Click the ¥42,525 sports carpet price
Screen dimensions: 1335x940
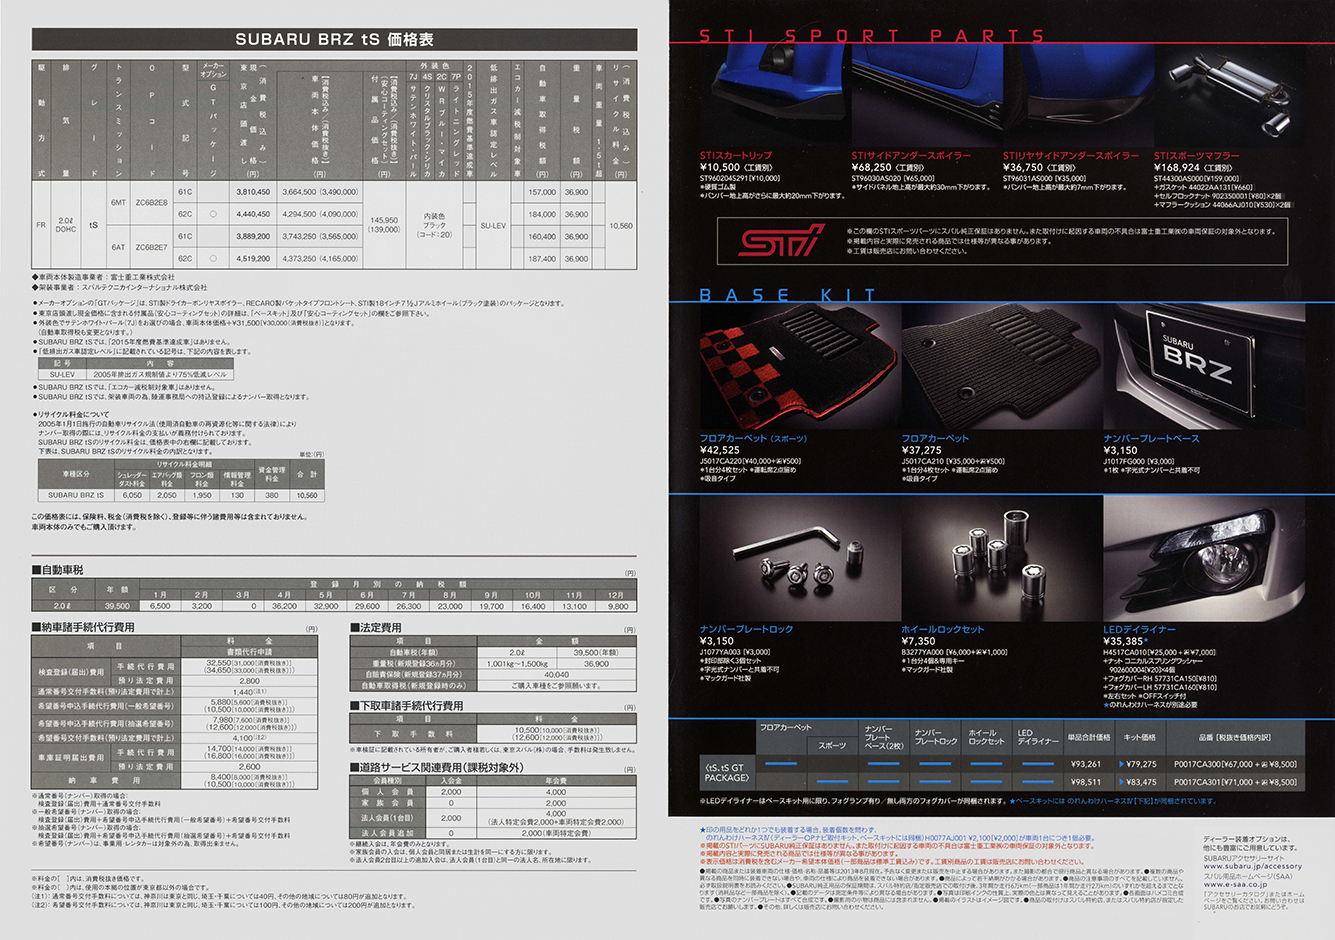[720, 450]
